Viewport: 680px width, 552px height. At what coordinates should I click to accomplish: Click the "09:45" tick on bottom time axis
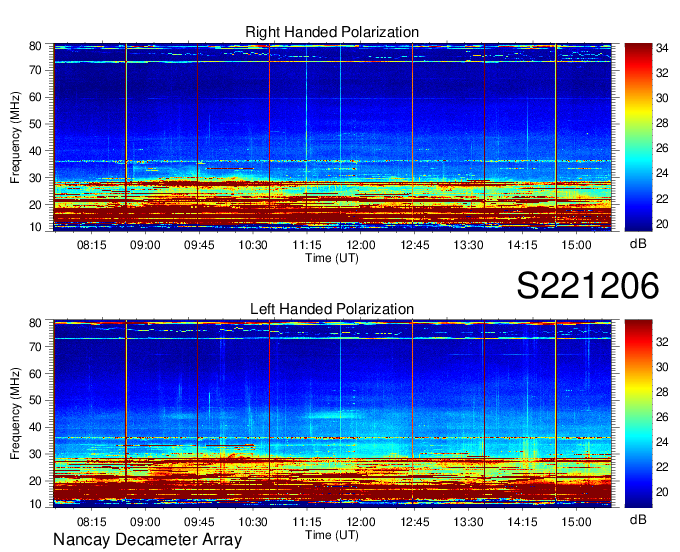[x=199, y=522]
